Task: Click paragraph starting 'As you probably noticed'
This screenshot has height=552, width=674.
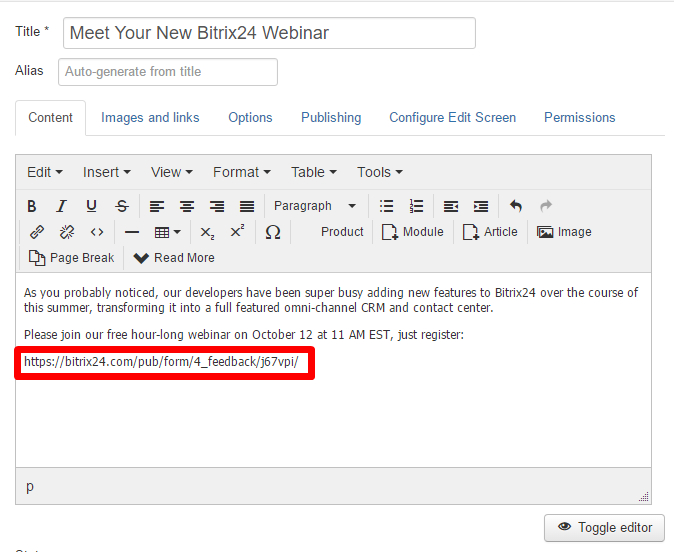Action: 331,300
